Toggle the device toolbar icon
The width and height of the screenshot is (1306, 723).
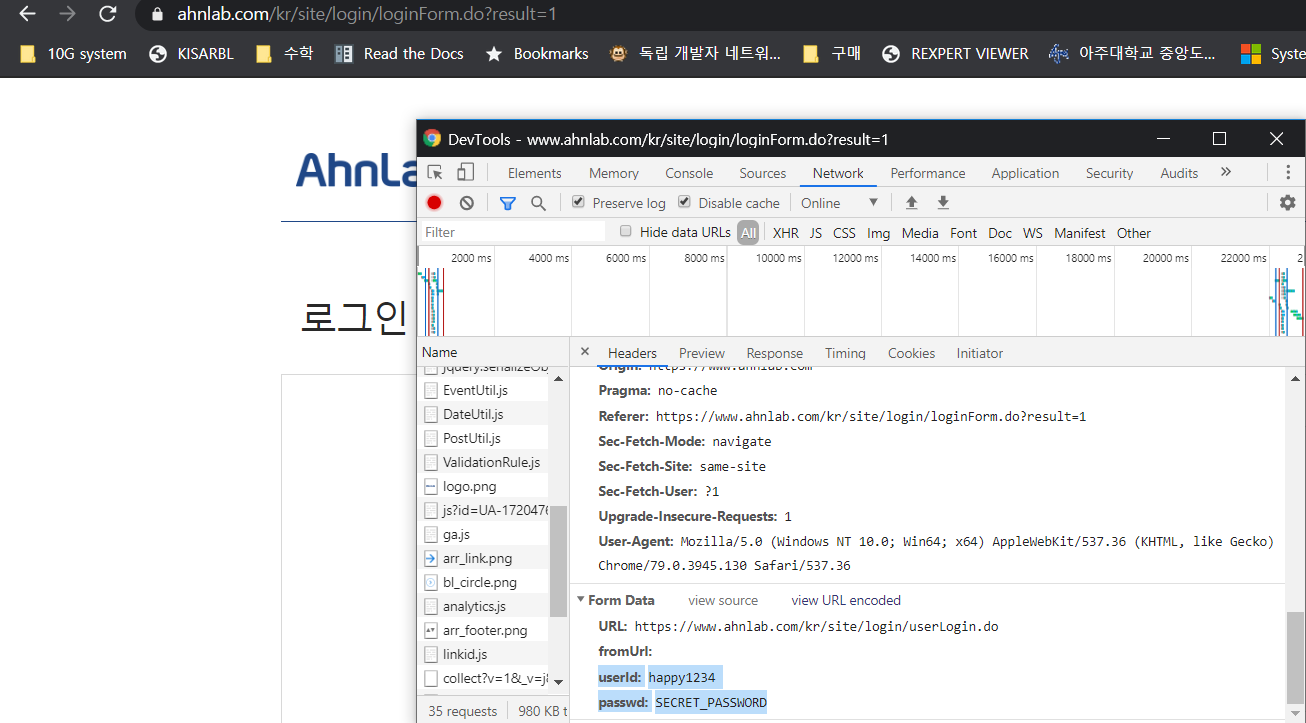pos(466,172)
